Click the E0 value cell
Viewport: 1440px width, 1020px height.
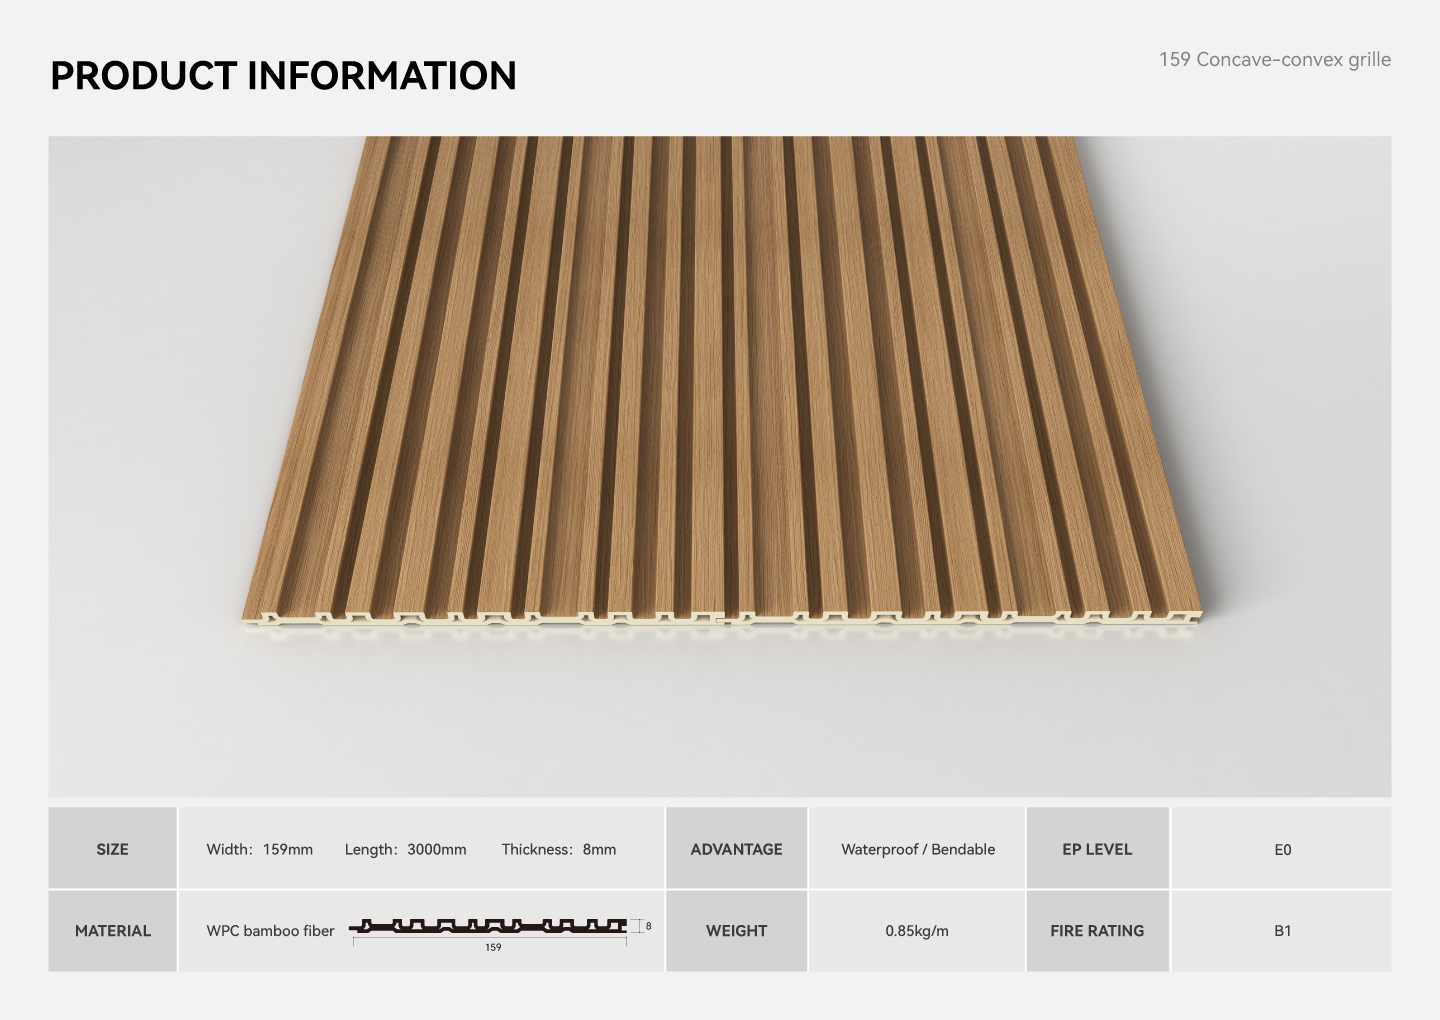[1282, 850]
